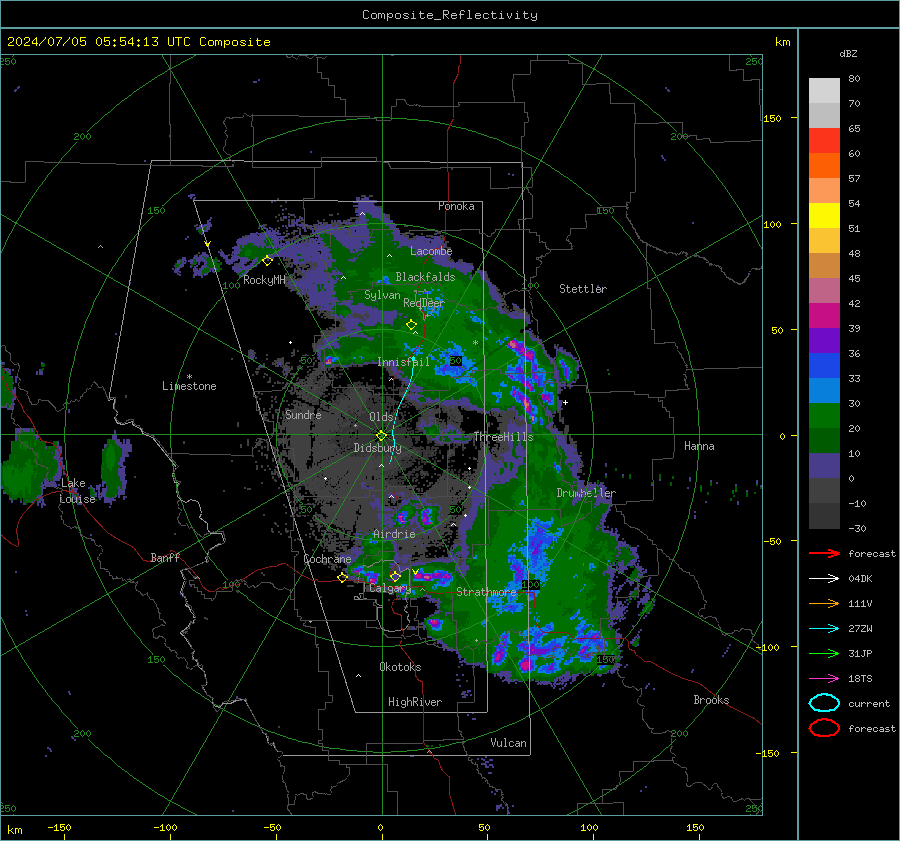Select the Banff label
This screenshot has height=841, width=900.
point(165,557)
